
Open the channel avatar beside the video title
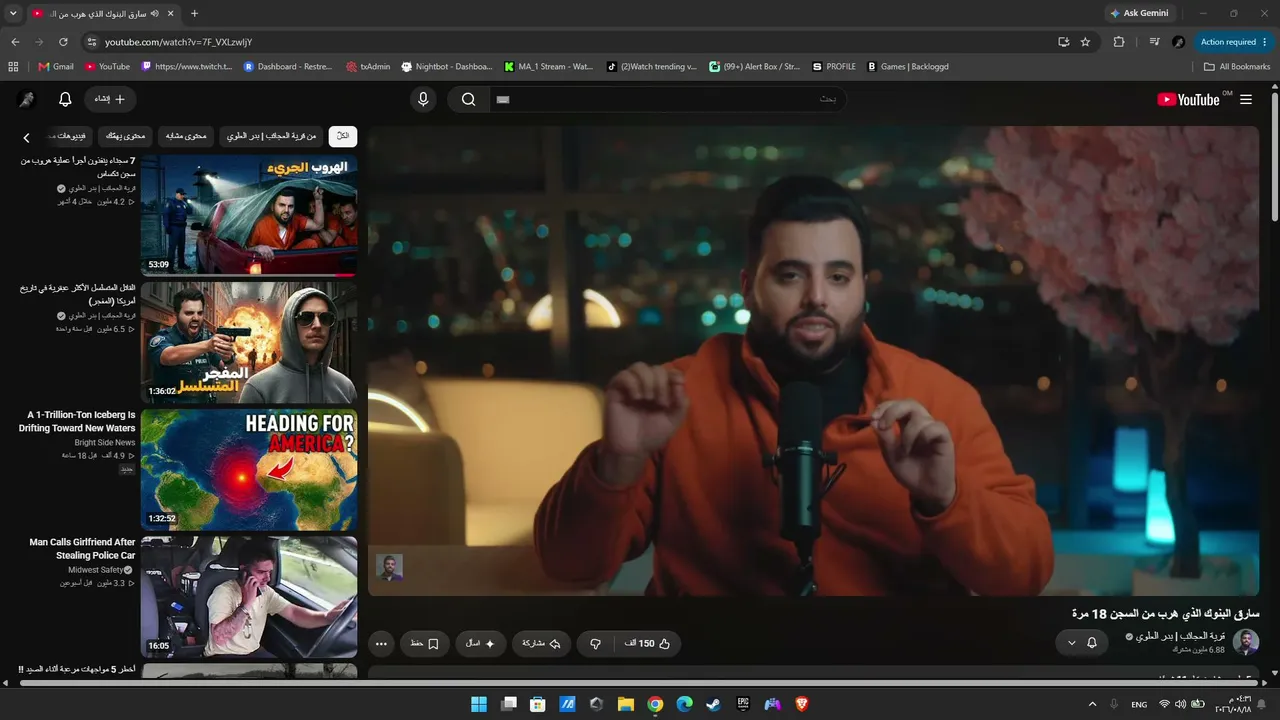point(1246,642)
